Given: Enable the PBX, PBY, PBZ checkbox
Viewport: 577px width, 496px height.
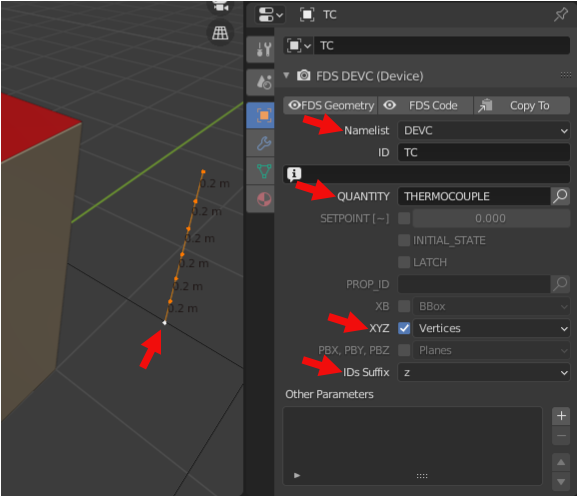Looking at the screenshot, I should pyautogui.click(x=404, y=350).
